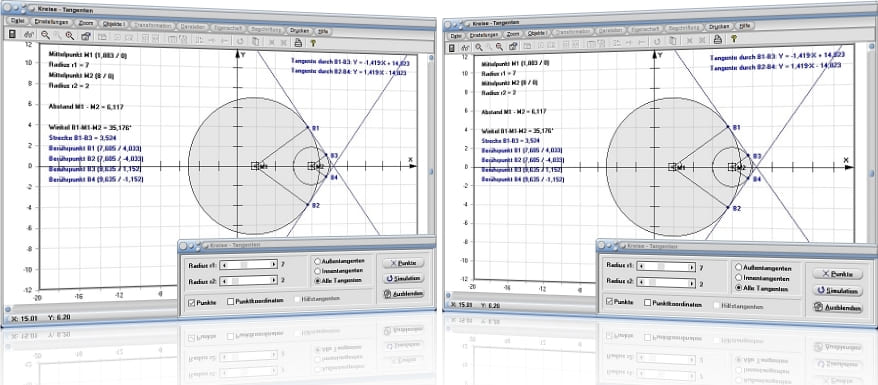The width and height of the screenshot is (878, 385).
Task: Enable Punktkoordinaten checkbox in right dialog
Action: pos(648,302)
